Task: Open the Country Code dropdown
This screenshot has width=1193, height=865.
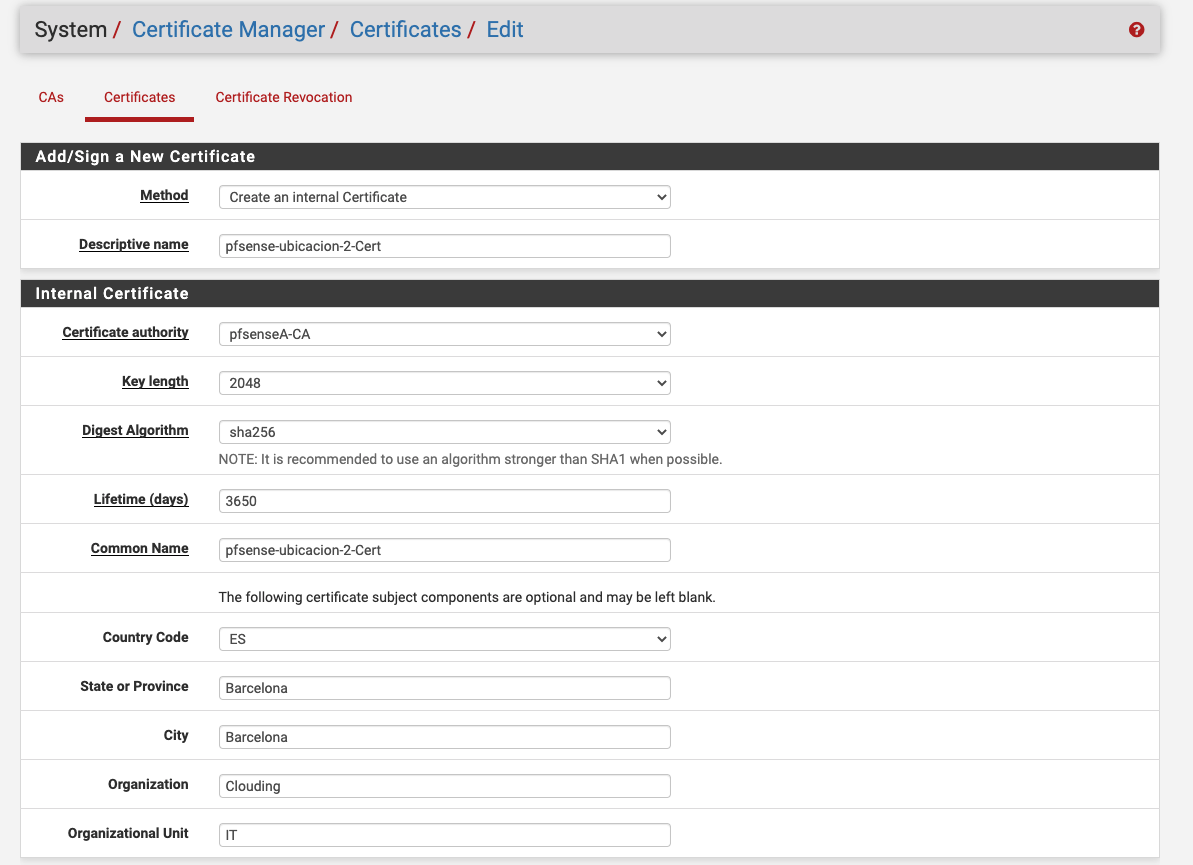Action: point(444,639)
